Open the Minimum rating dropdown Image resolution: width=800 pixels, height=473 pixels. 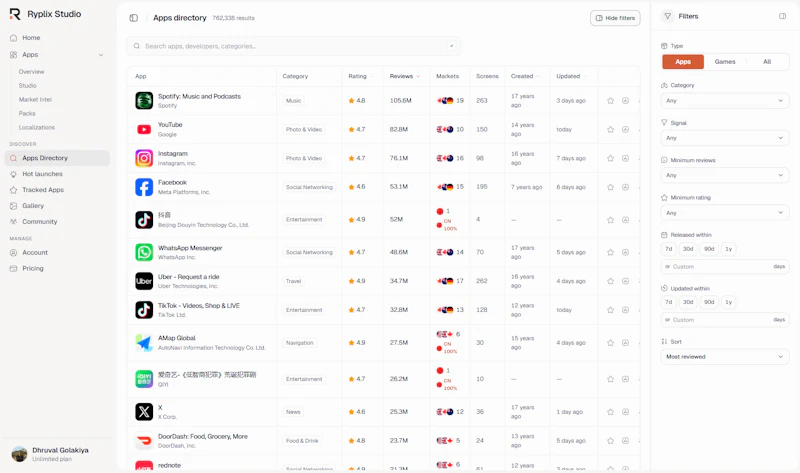(724, 213)
